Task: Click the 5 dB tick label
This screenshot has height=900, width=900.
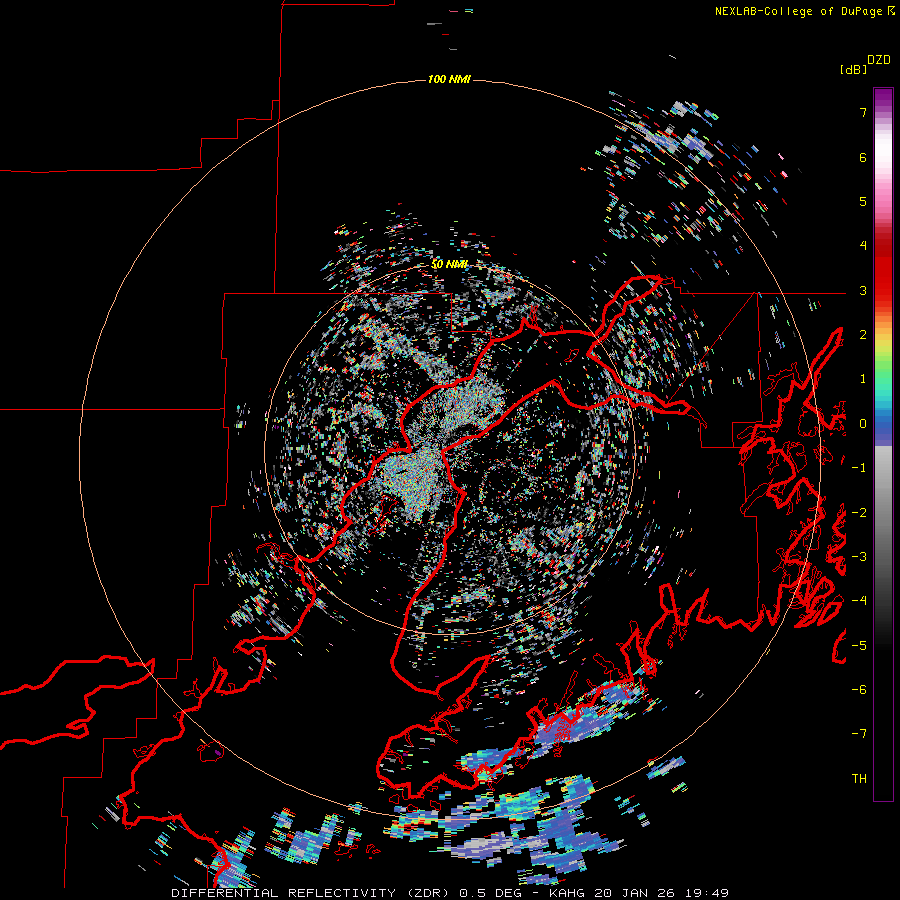Action: (863, 201)
